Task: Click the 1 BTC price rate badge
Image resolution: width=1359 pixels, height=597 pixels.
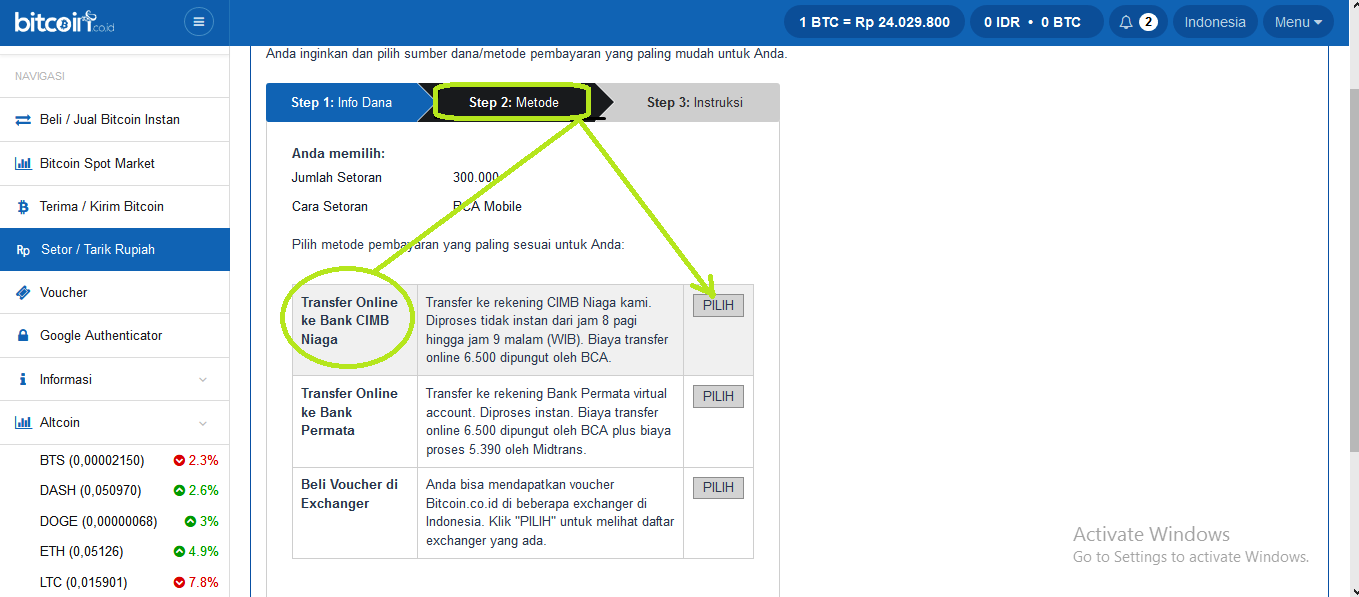Action: point(875,22)
